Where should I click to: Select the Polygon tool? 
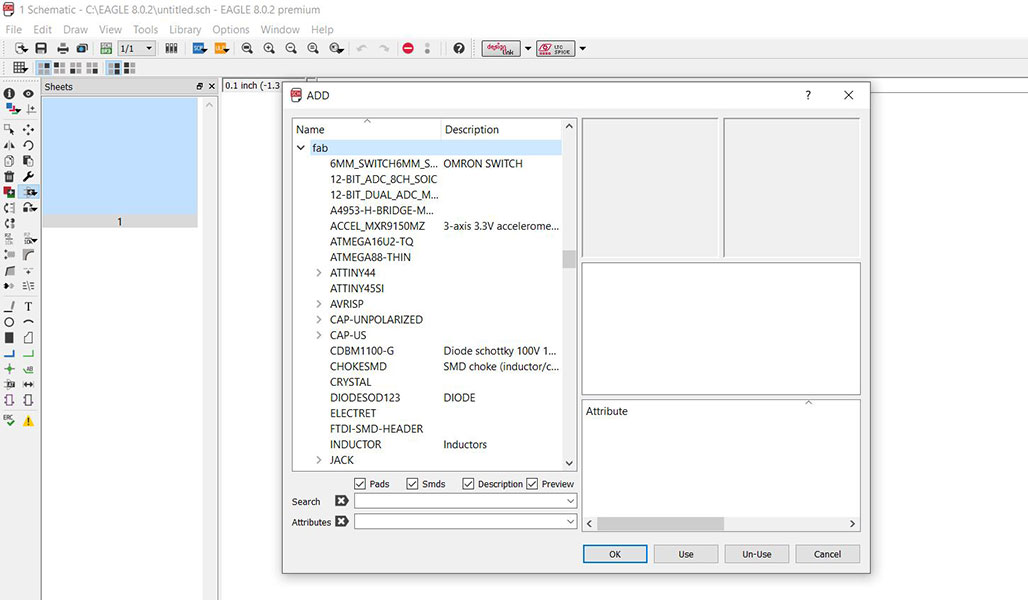pos(28,338)
